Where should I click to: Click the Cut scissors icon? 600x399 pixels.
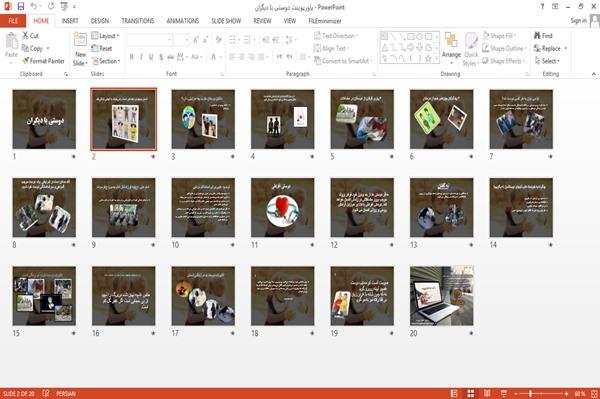[x=25, y=36]
